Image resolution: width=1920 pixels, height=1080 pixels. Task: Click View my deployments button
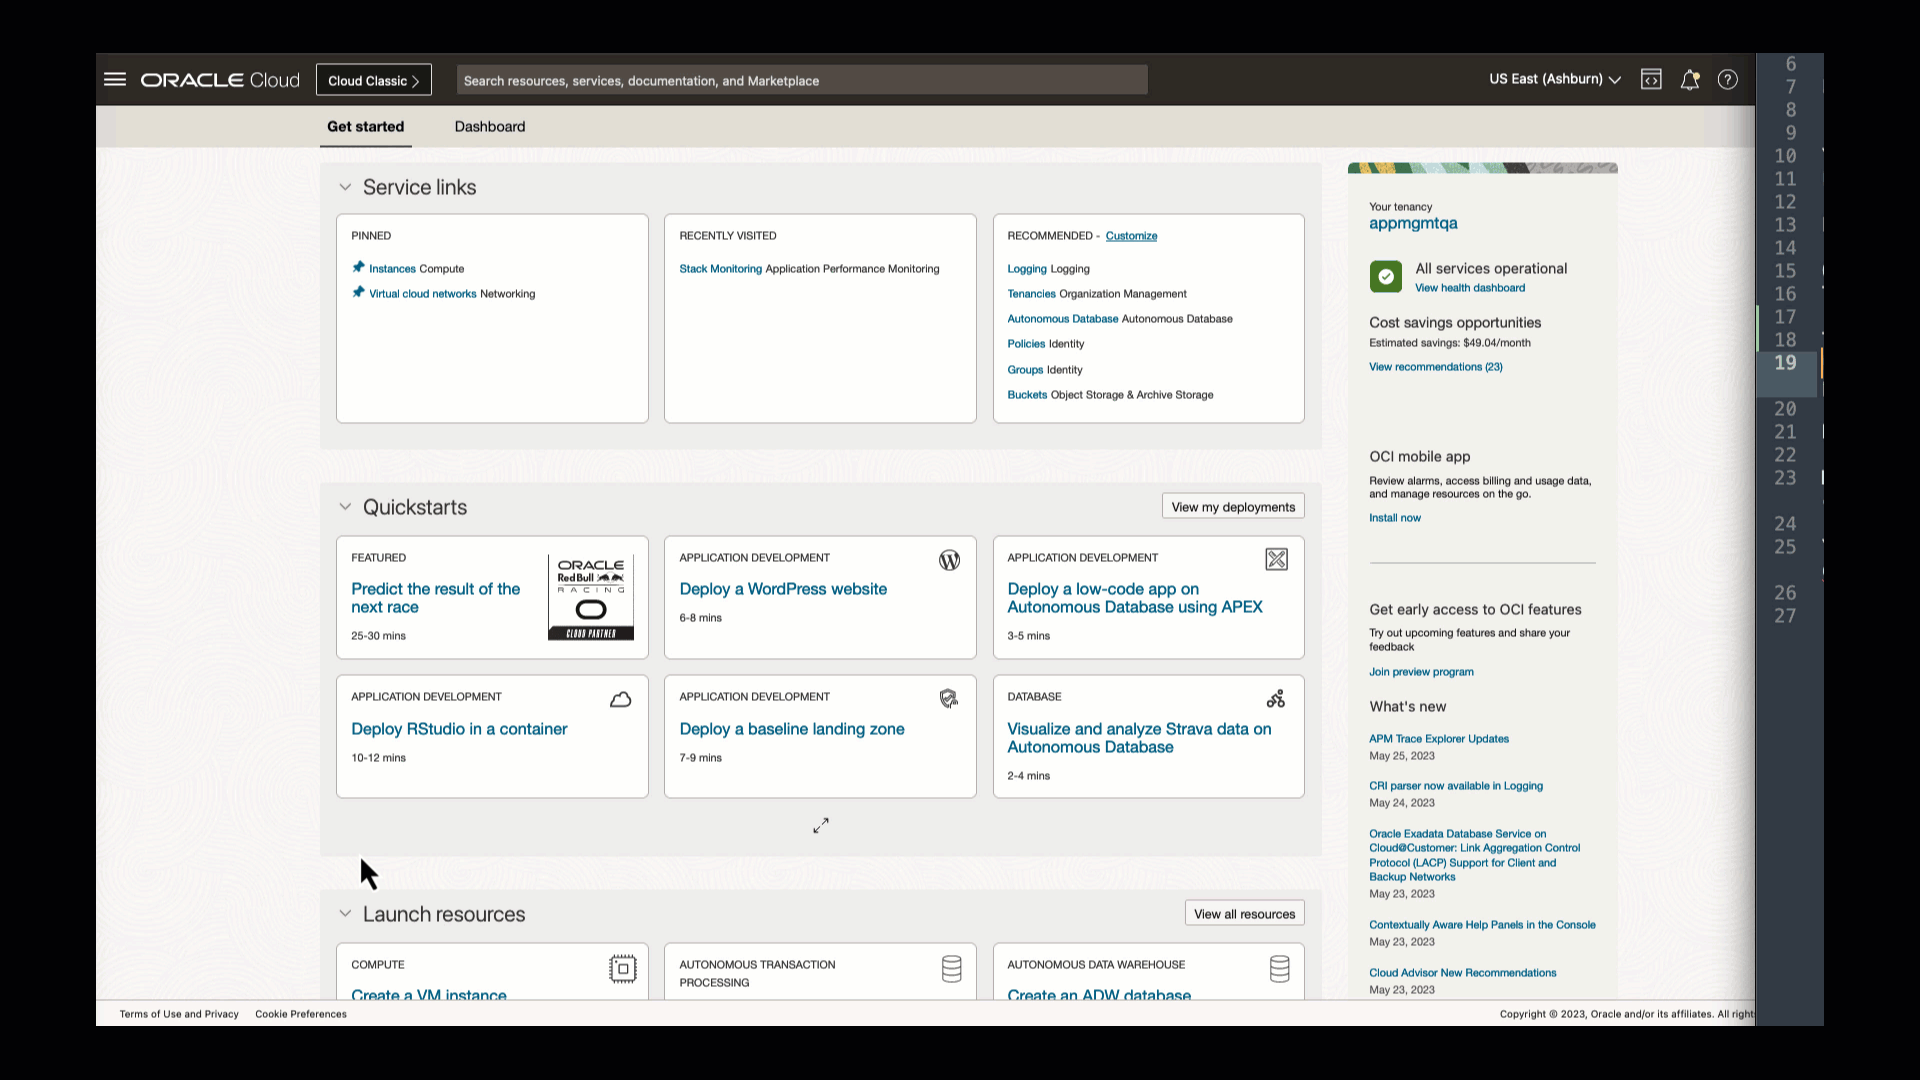pos(1232,506)
